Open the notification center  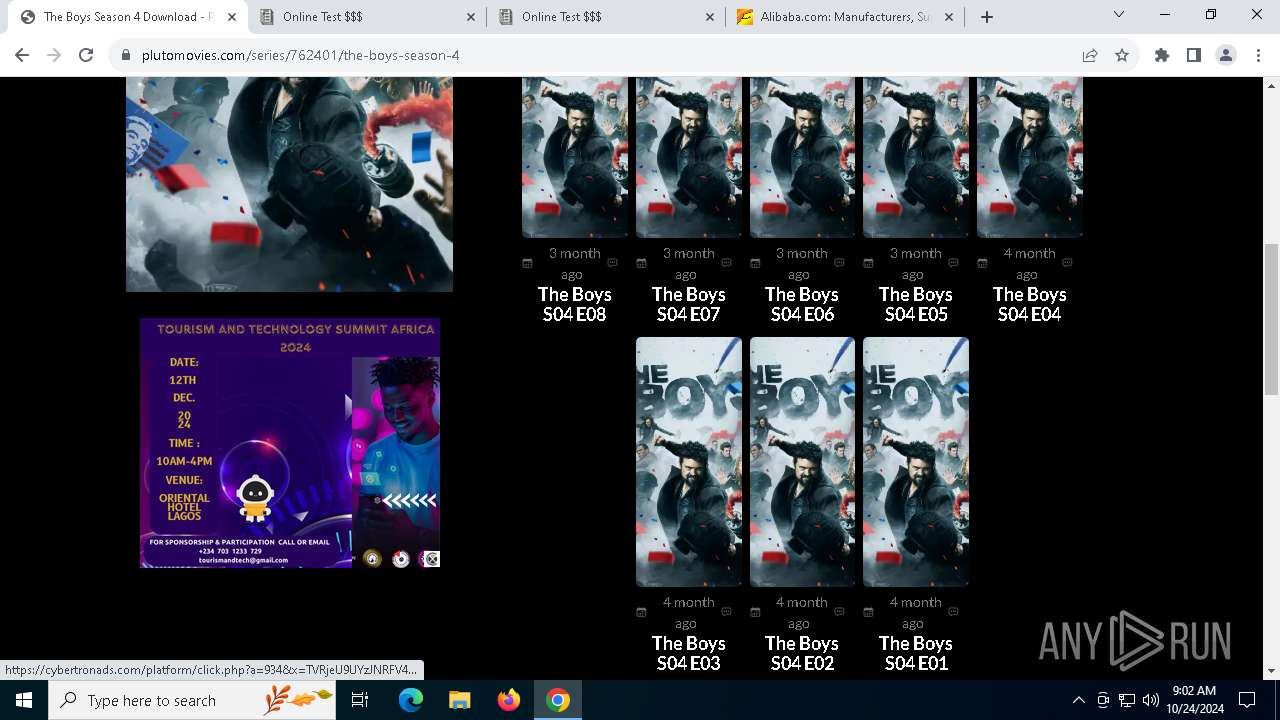(1247, 700)
